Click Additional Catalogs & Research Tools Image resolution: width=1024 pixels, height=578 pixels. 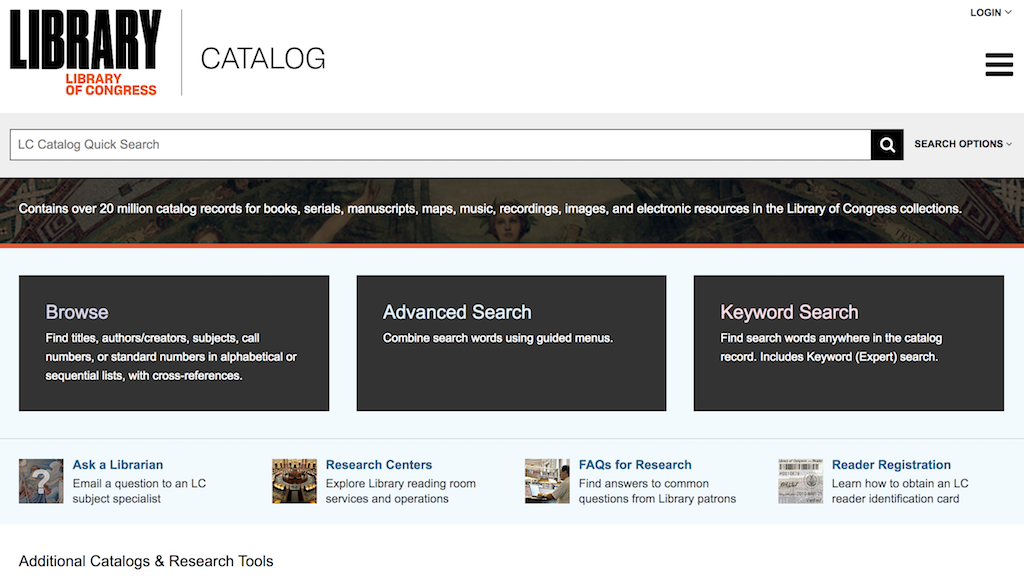coord(146,561)
